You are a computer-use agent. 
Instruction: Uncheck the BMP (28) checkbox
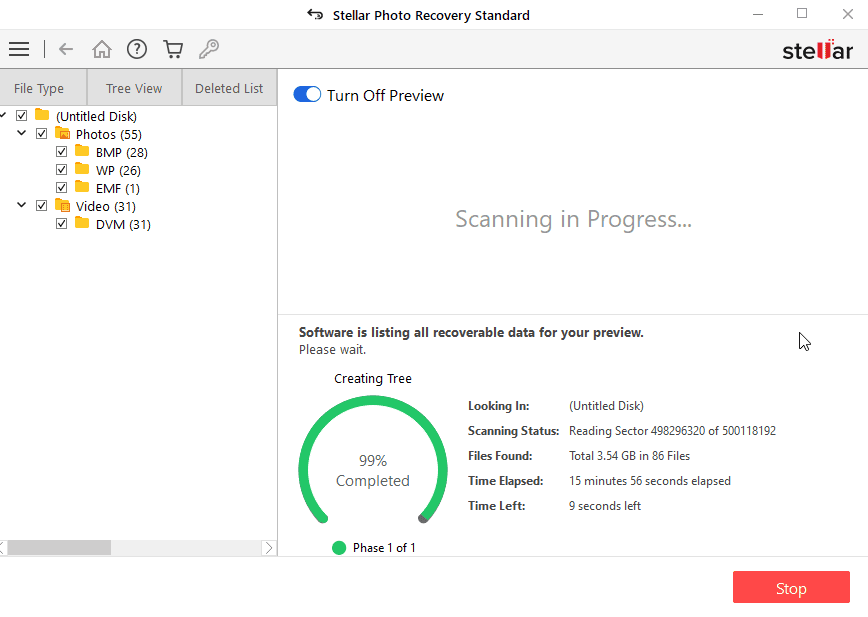[61, 152]
